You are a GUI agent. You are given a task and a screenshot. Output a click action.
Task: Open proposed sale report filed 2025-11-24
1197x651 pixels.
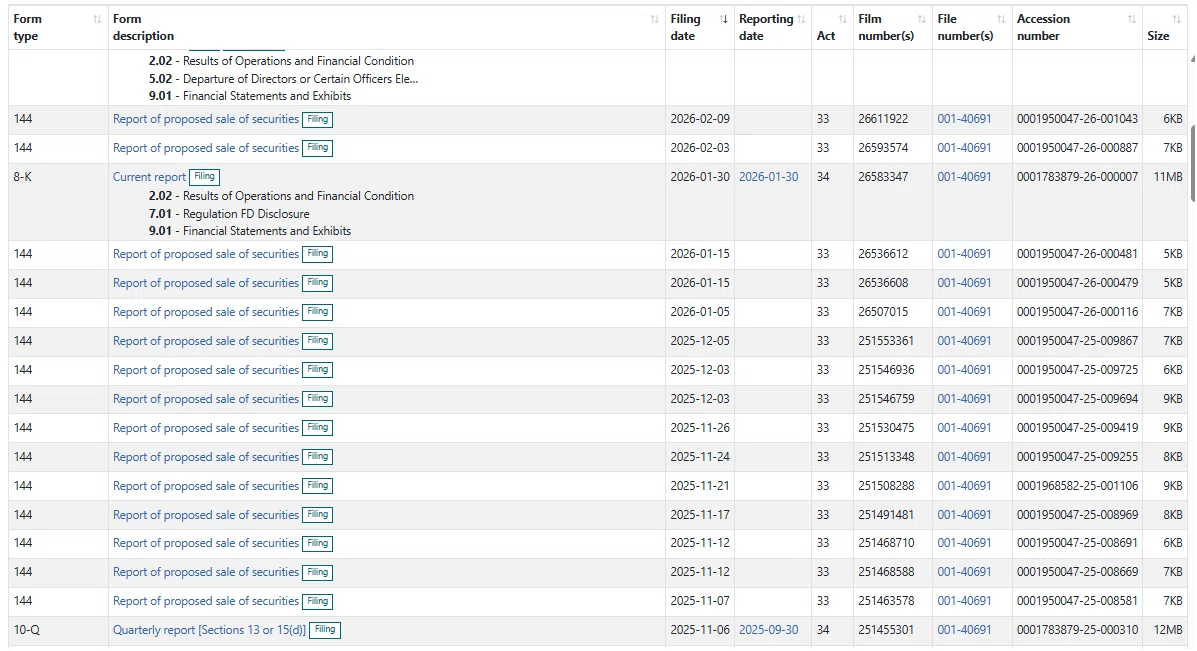coord(206,457)
